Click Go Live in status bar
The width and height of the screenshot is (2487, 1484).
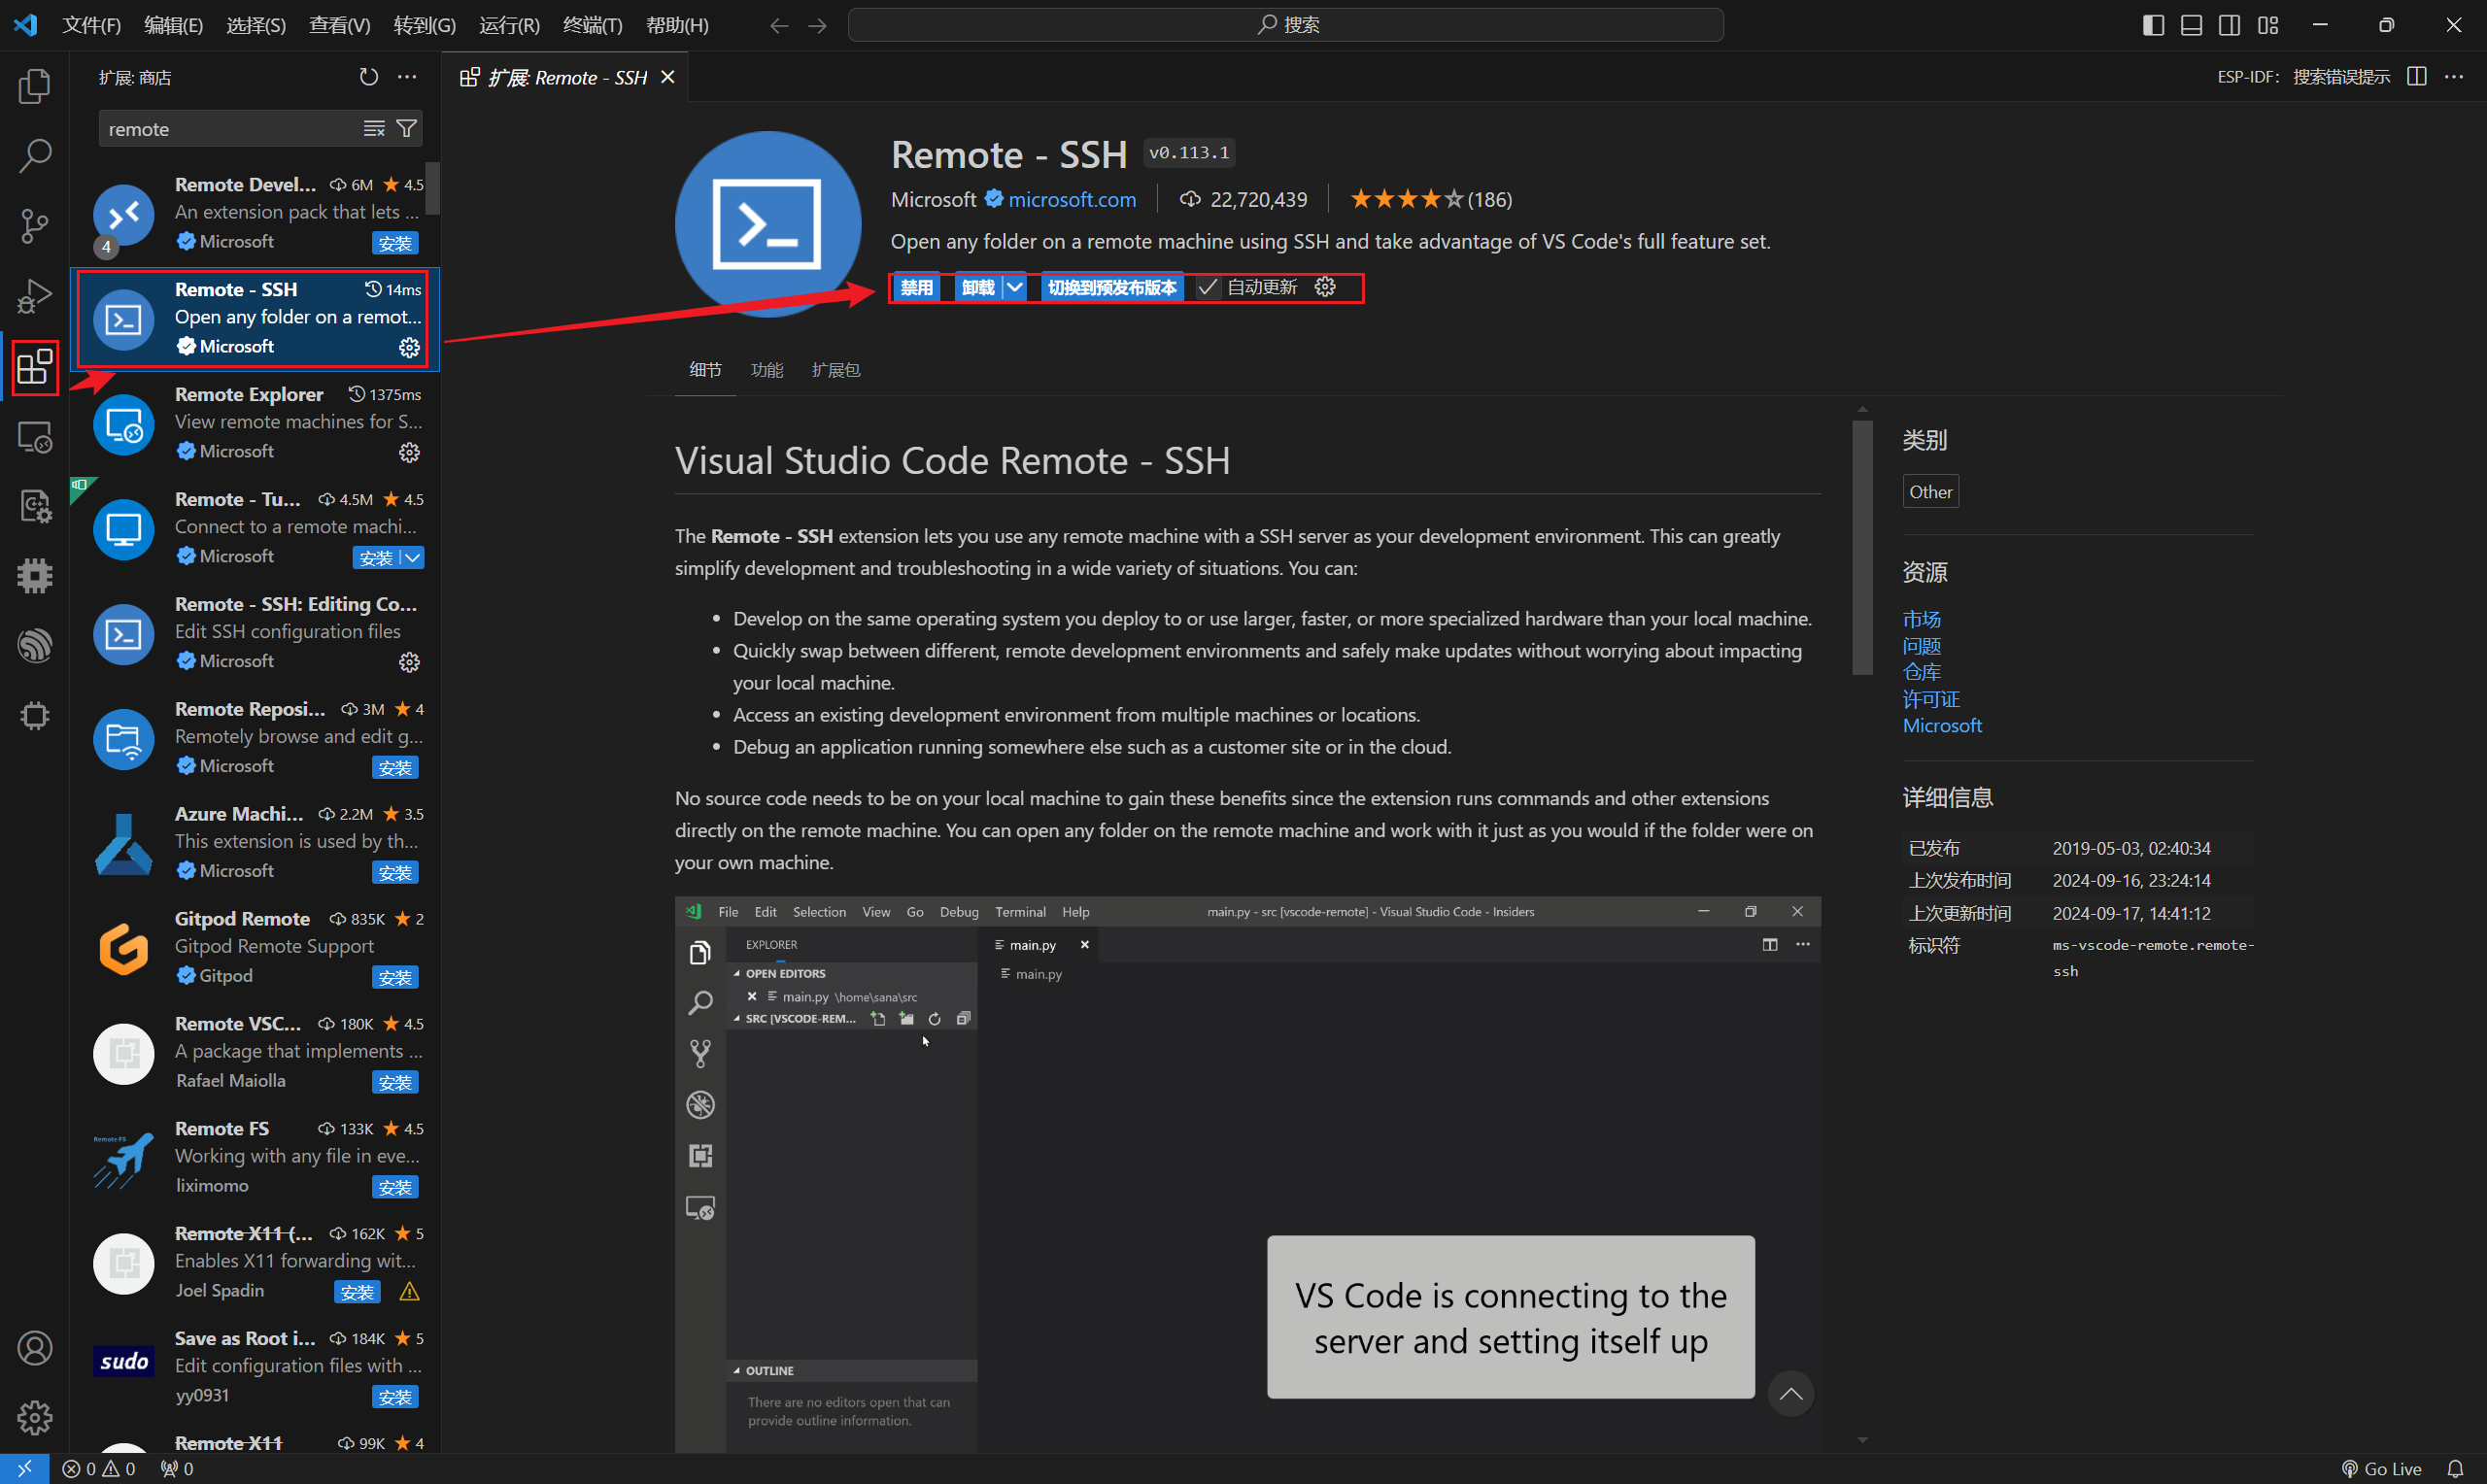coord(2381,1469)
